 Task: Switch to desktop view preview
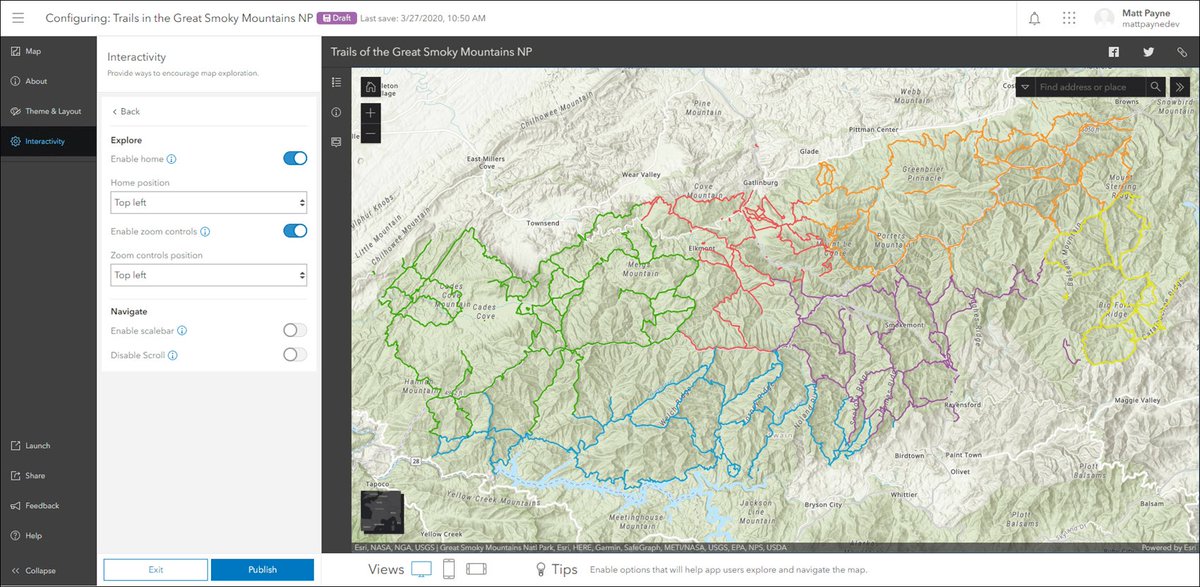click(422, 569)
